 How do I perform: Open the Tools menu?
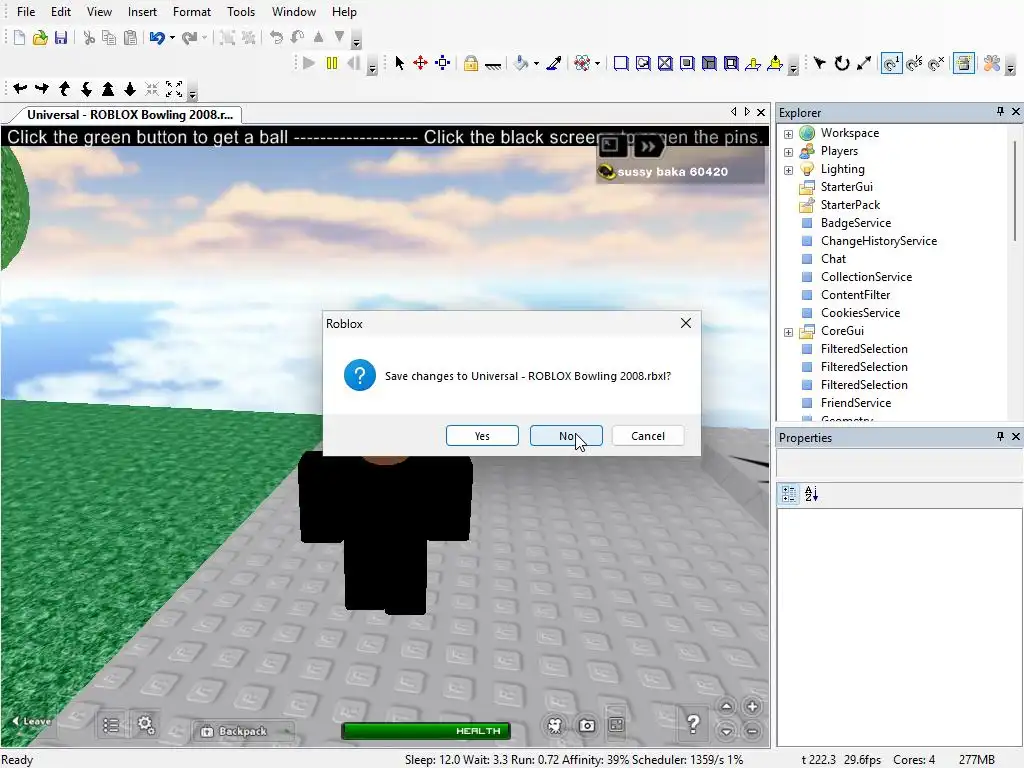point(241,12)
